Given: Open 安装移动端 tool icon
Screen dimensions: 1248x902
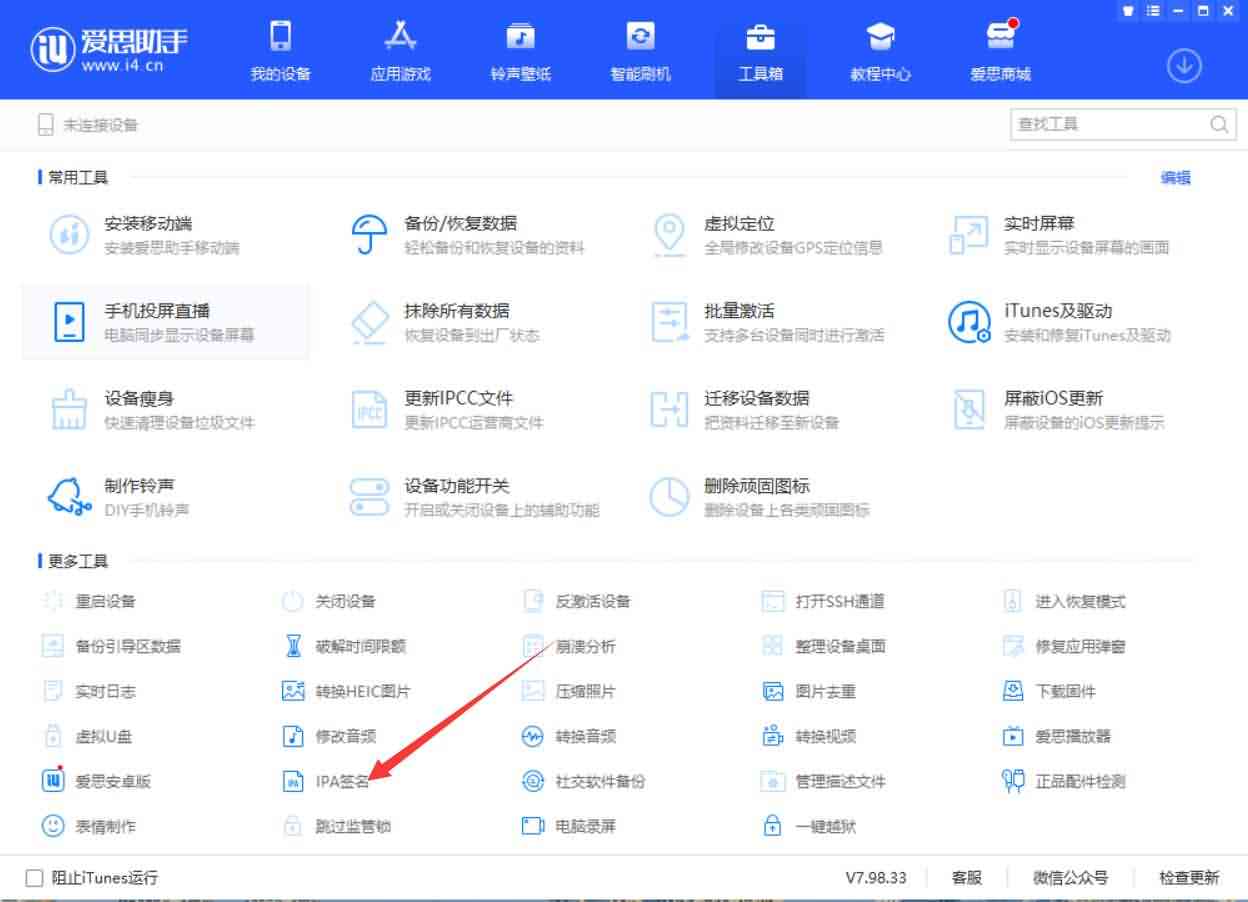Looking at the screenshot, I should coord(69,235).
